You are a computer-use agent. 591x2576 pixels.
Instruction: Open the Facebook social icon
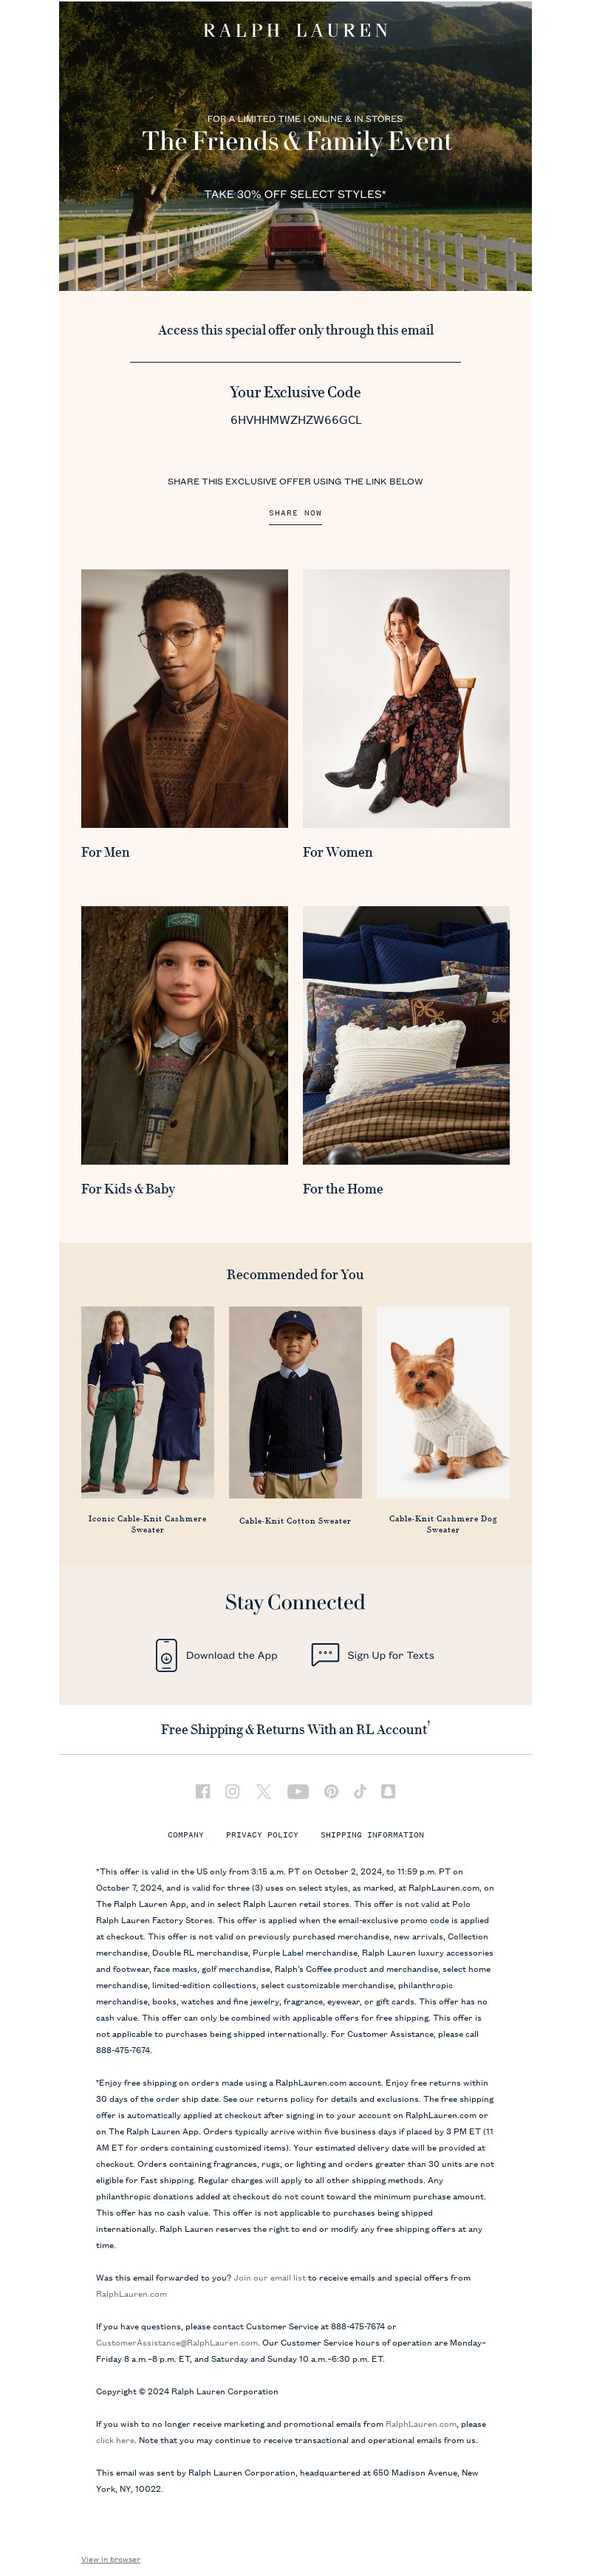(203, 1791)
